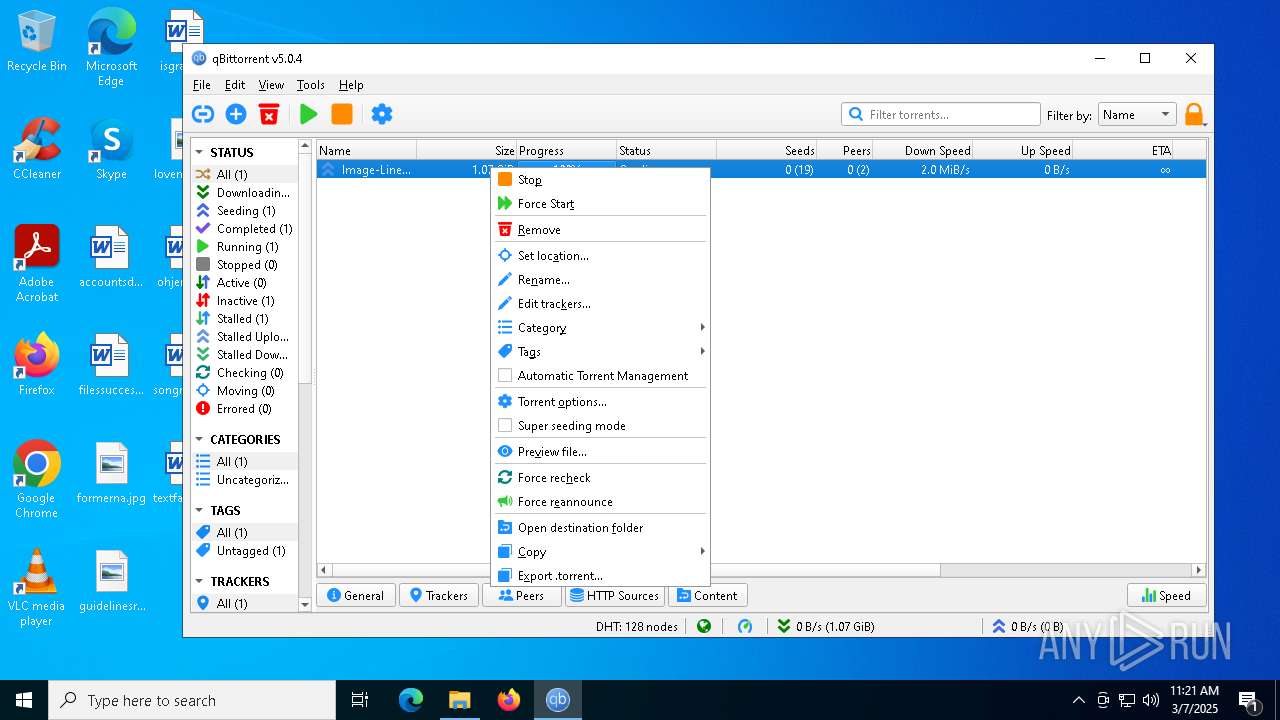Open the View menu
This screenshot has width=1280, height=720.
click(271, 85)
